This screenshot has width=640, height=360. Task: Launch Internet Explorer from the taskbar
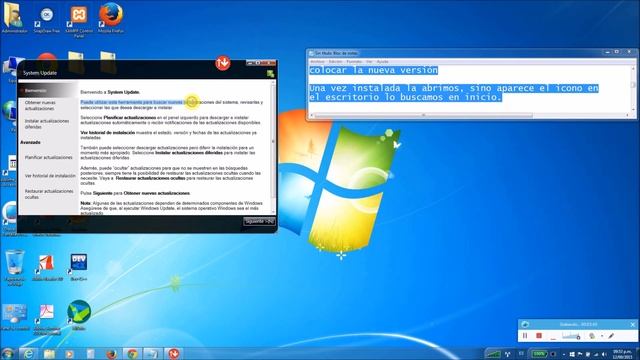point(28,354)
